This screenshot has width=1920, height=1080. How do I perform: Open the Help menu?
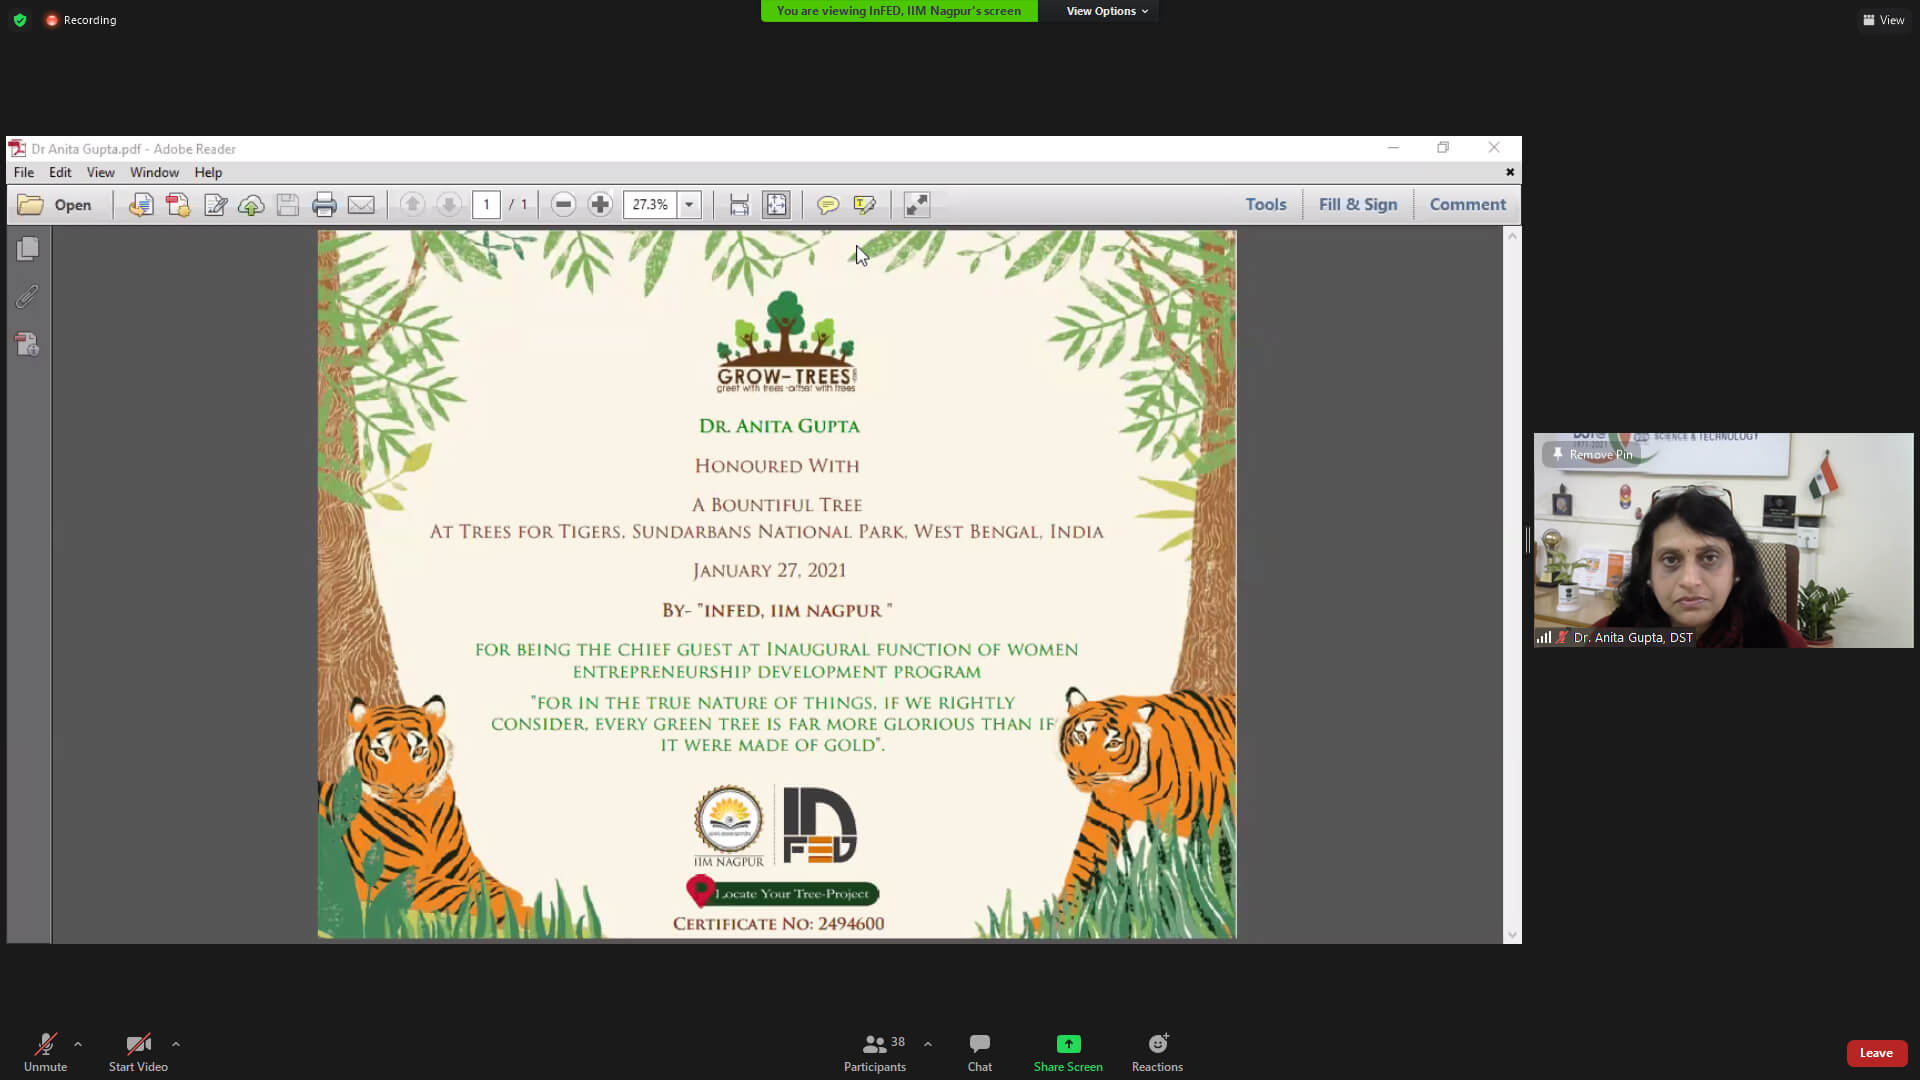click(x=208, y=173)
